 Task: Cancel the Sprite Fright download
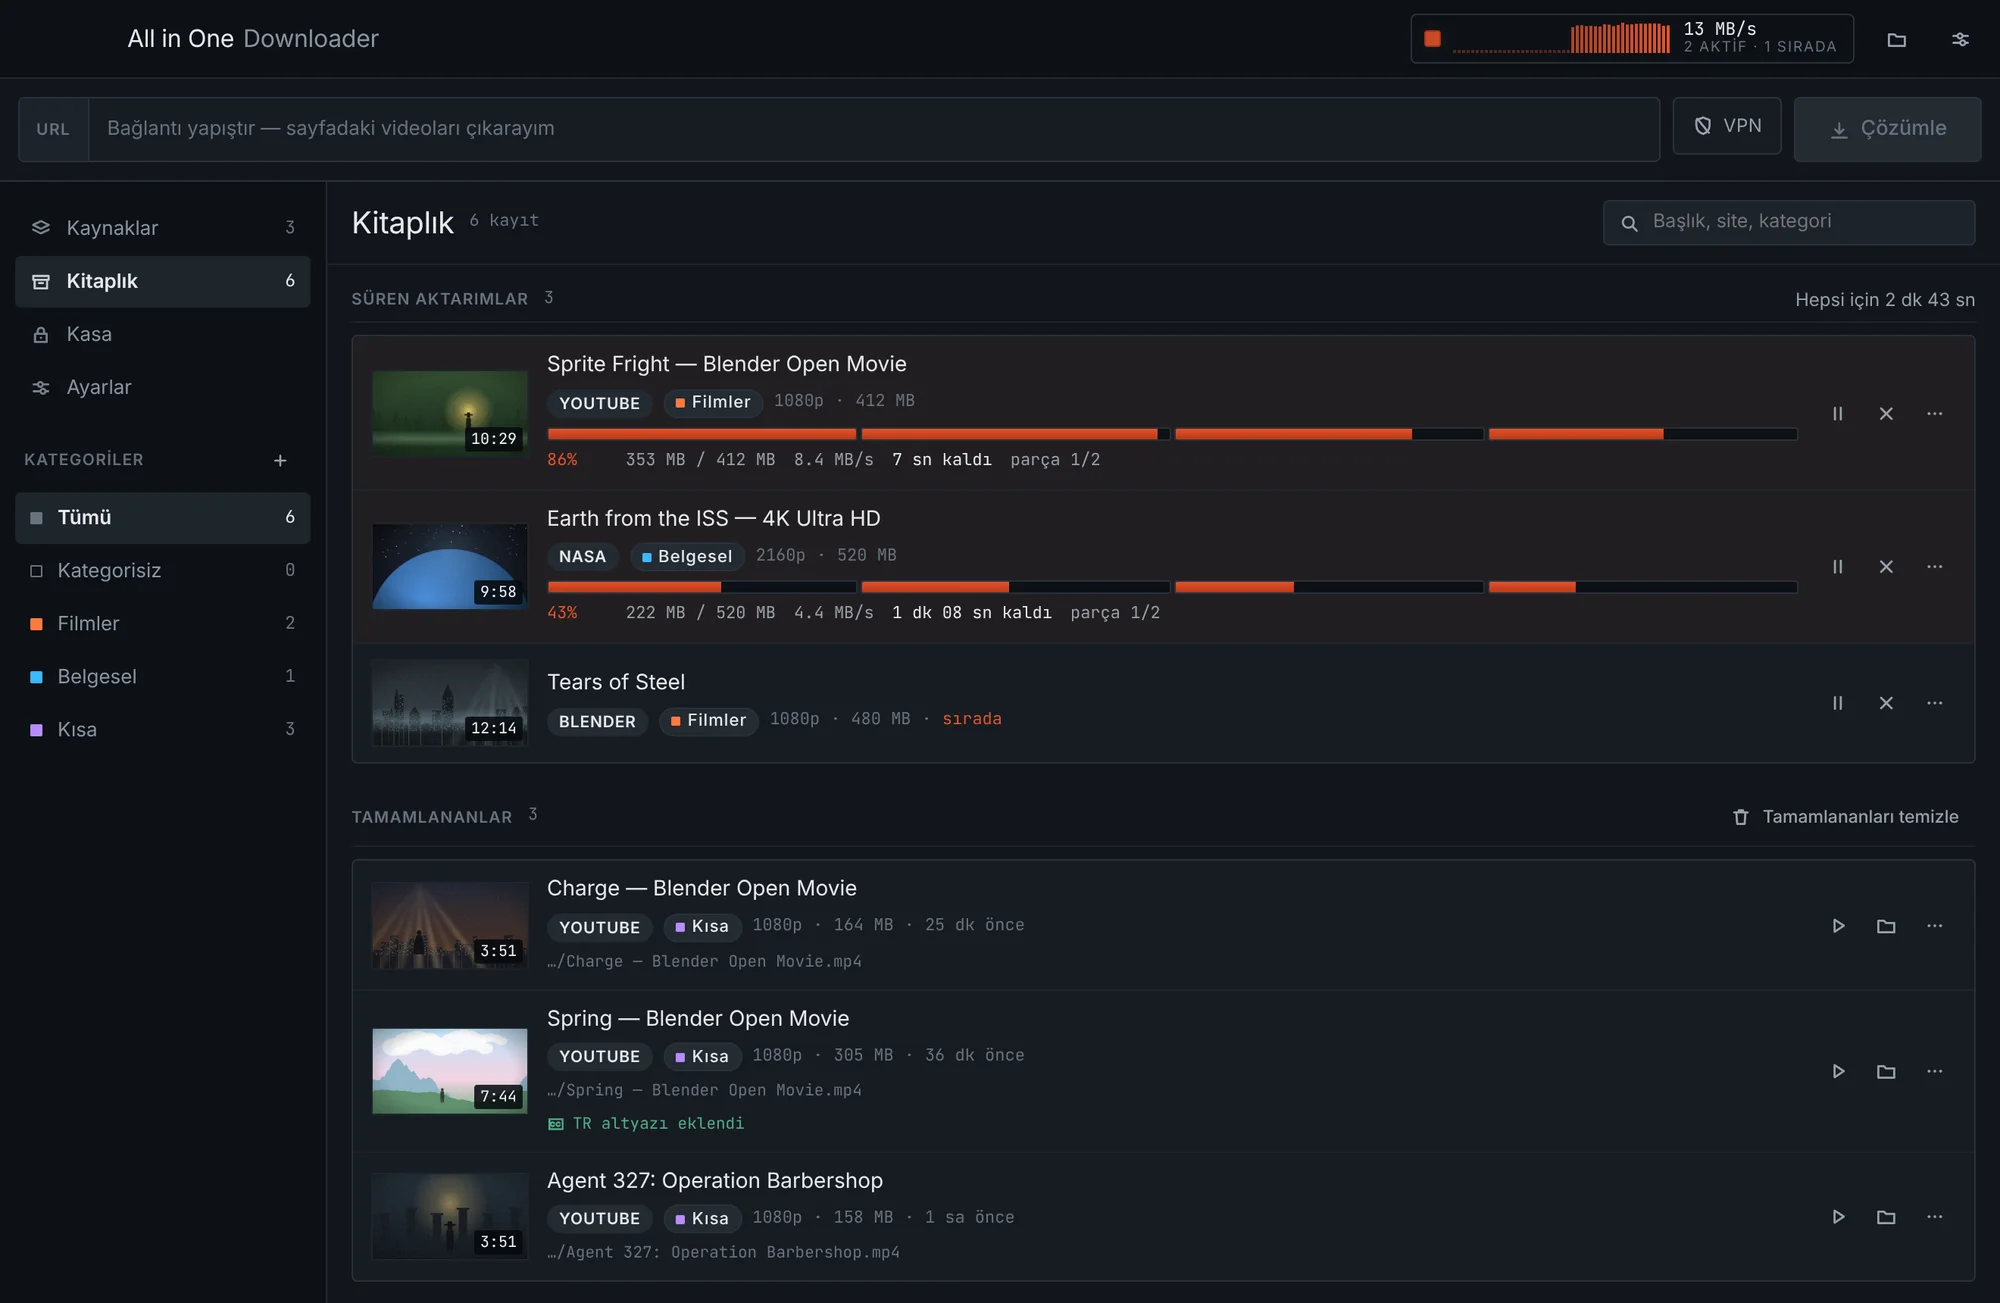click(x=1886, y=413)
